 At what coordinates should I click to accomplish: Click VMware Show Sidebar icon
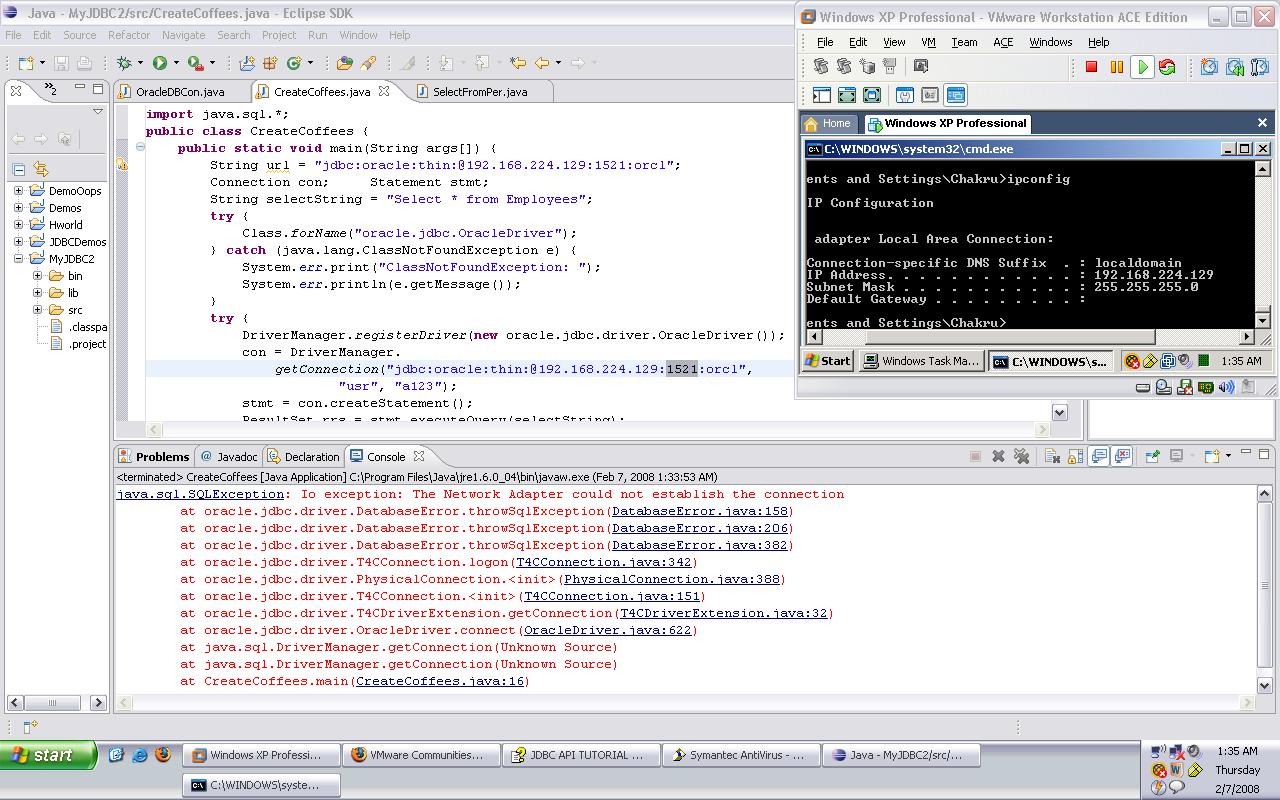[x=822, y=95]
